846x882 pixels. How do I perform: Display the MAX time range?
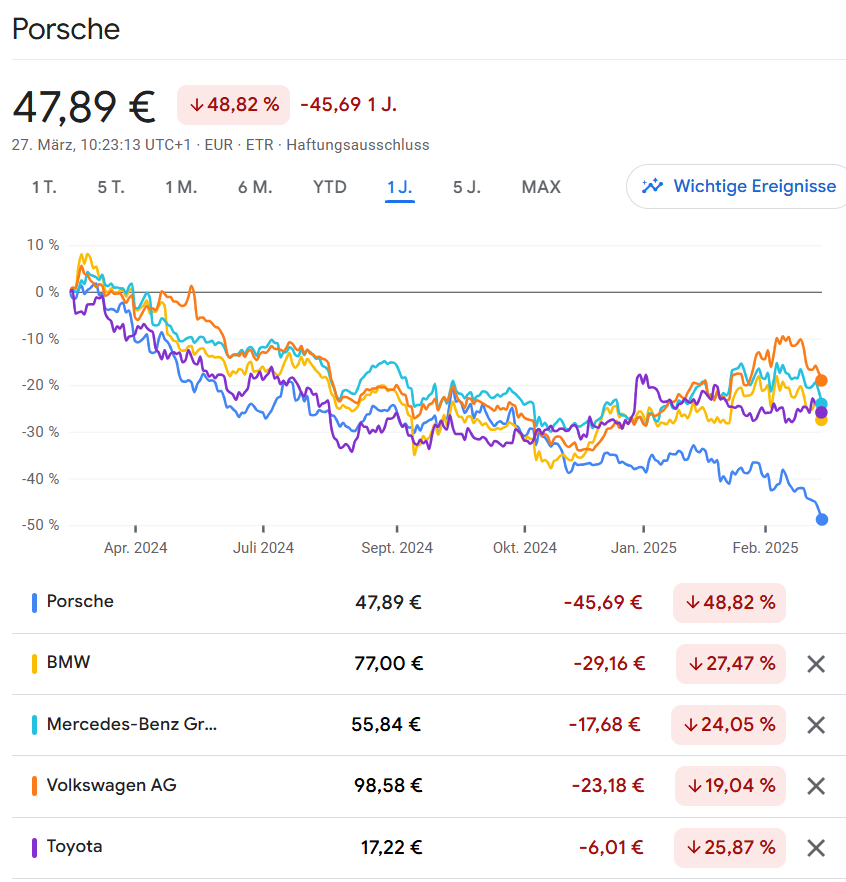pos(541,187)
